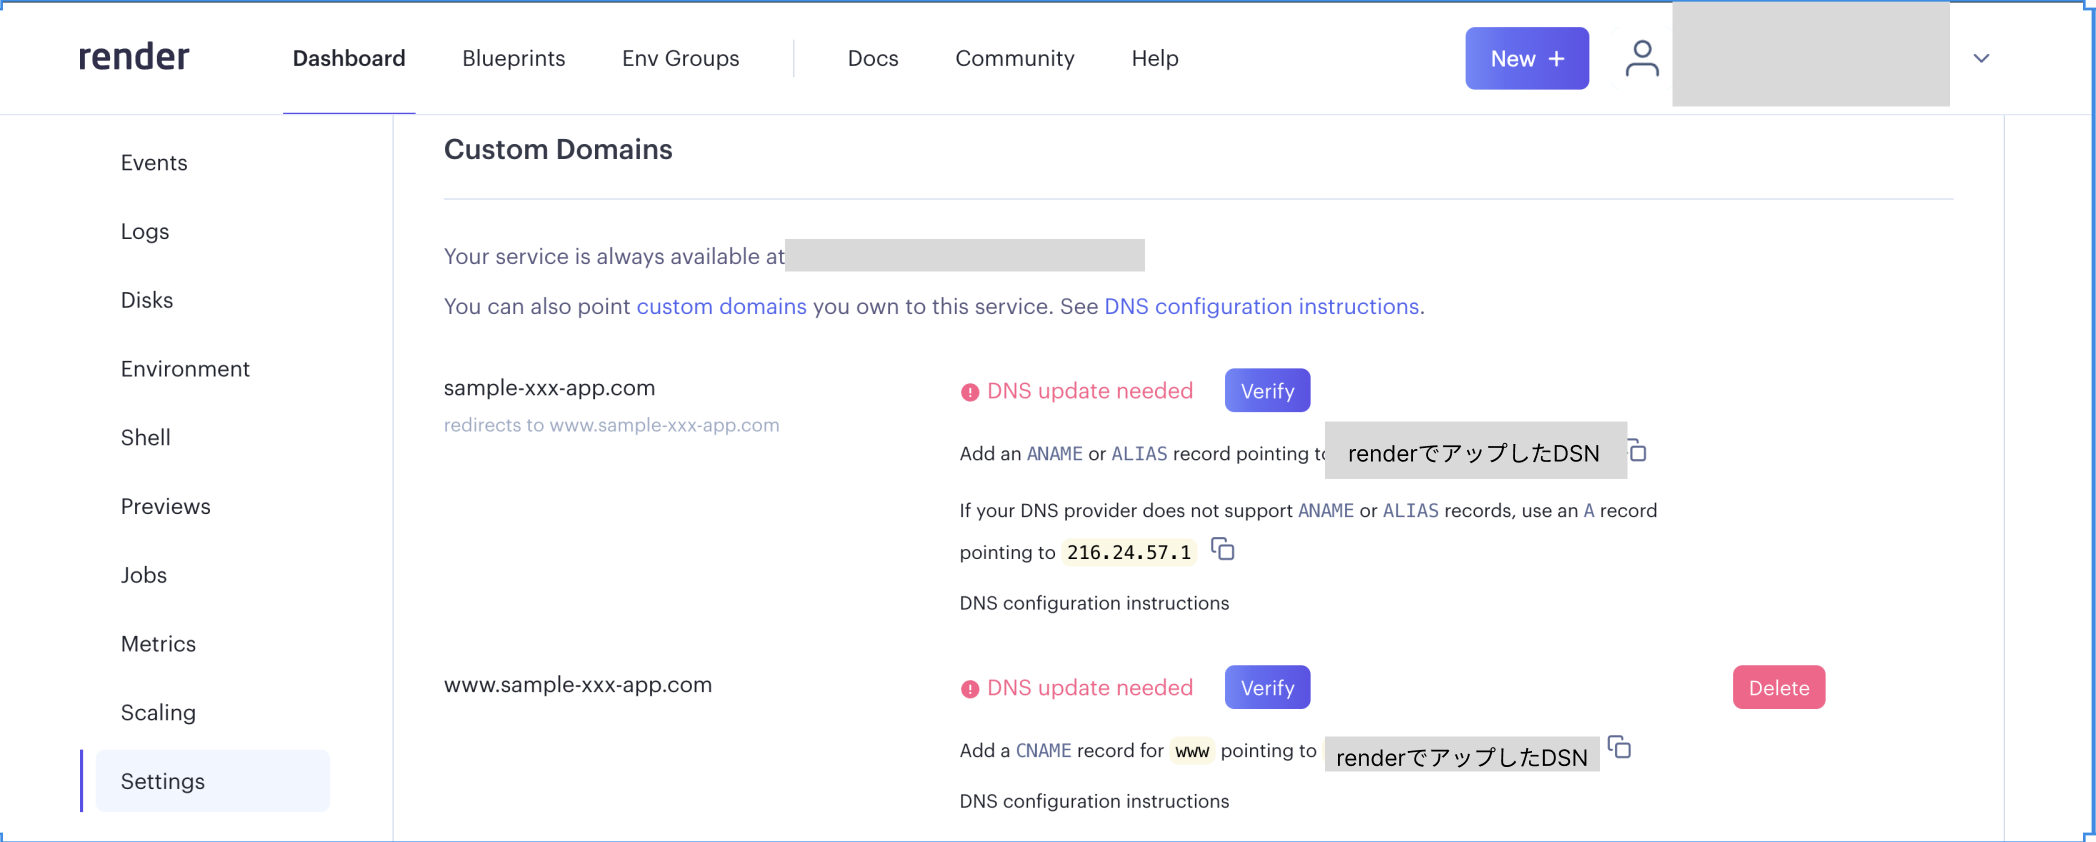Click the render logo

pyautogui.click(x=134, y=57)
